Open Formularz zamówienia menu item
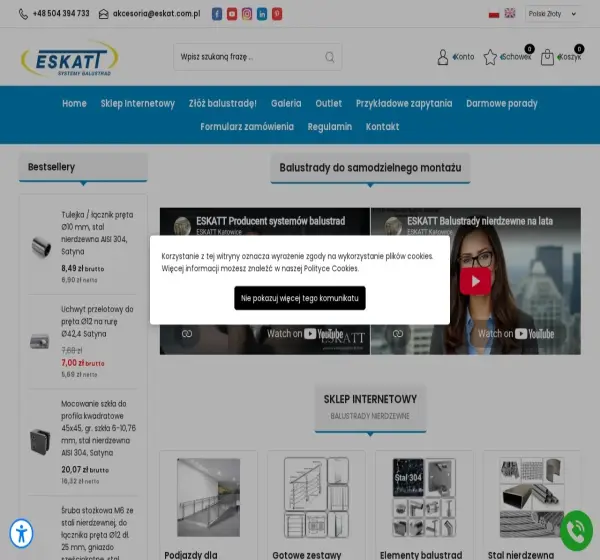This screenshot has width=600, height=560. pos(247,127)
